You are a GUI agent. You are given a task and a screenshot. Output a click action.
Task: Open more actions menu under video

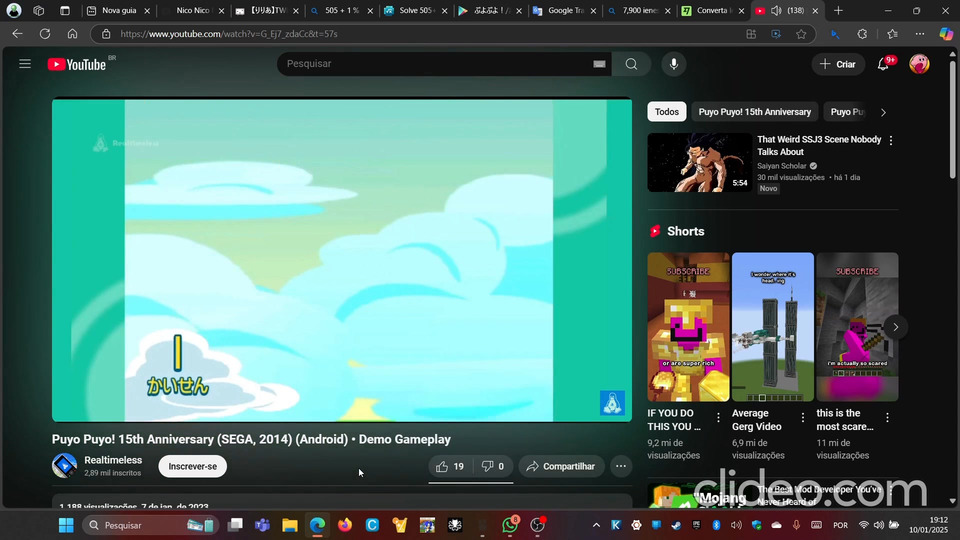(621, 467)
